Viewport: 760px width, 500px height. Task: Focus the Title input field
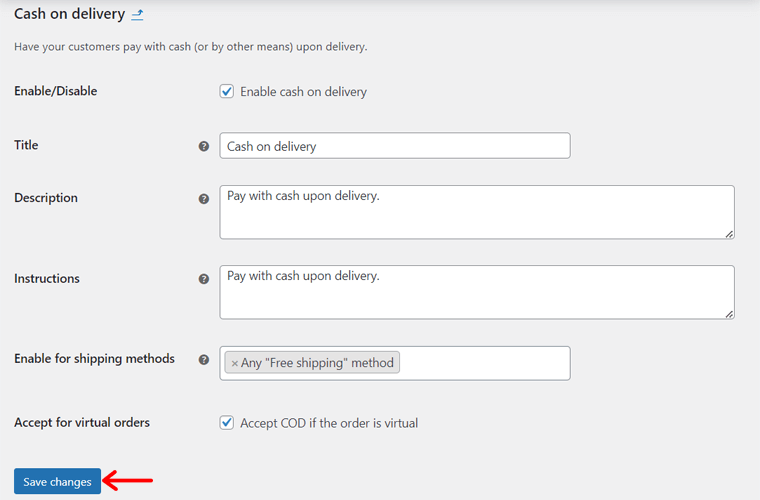pyautogui.click(x=395, y=146)
